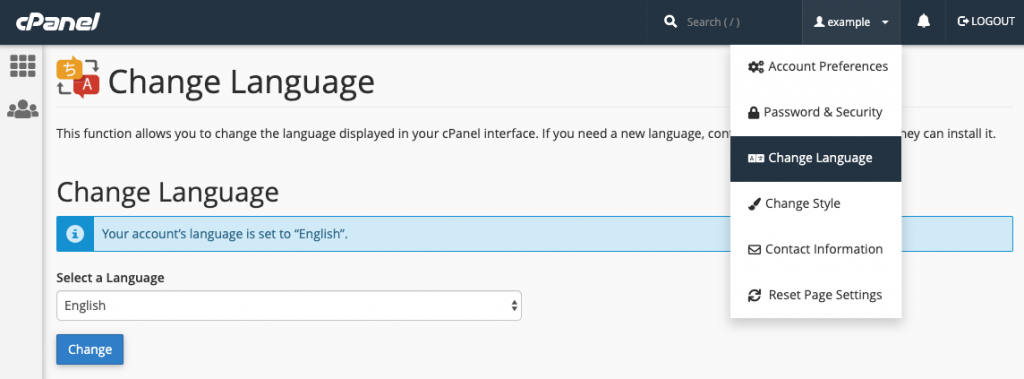
Task: Select Contact Information menu entry
Action: (x=816, y=250)
